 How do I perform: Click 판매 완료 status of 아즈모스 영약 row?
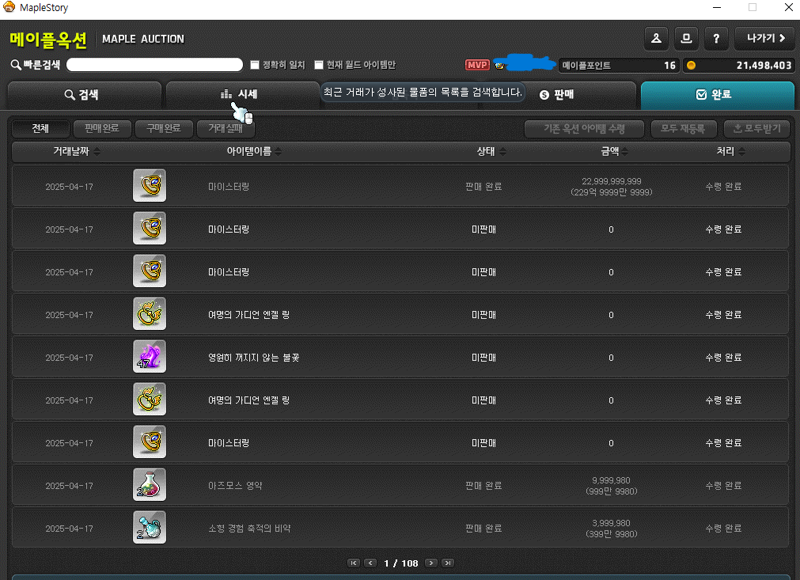pyautogui.click(x=484, y=486)
